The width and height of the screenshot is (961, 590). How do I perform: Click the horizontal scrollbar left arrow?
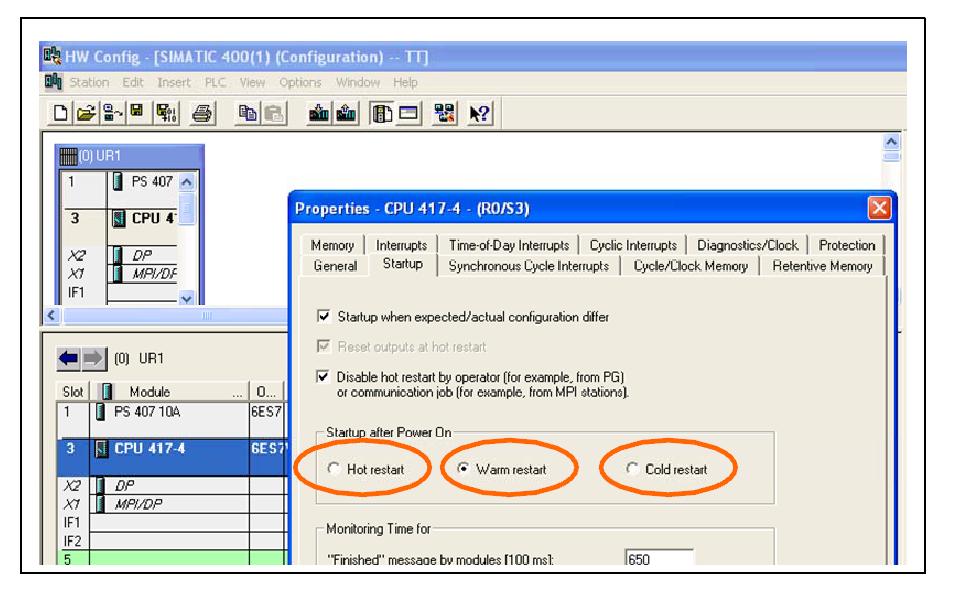pyautogui.click(x=52, y=315)
